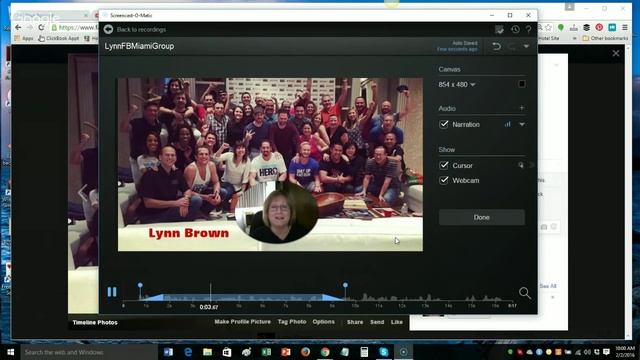Open Skype from the taskbar
The height and width of the screenshot is (360, 640).
coord(384,352)
